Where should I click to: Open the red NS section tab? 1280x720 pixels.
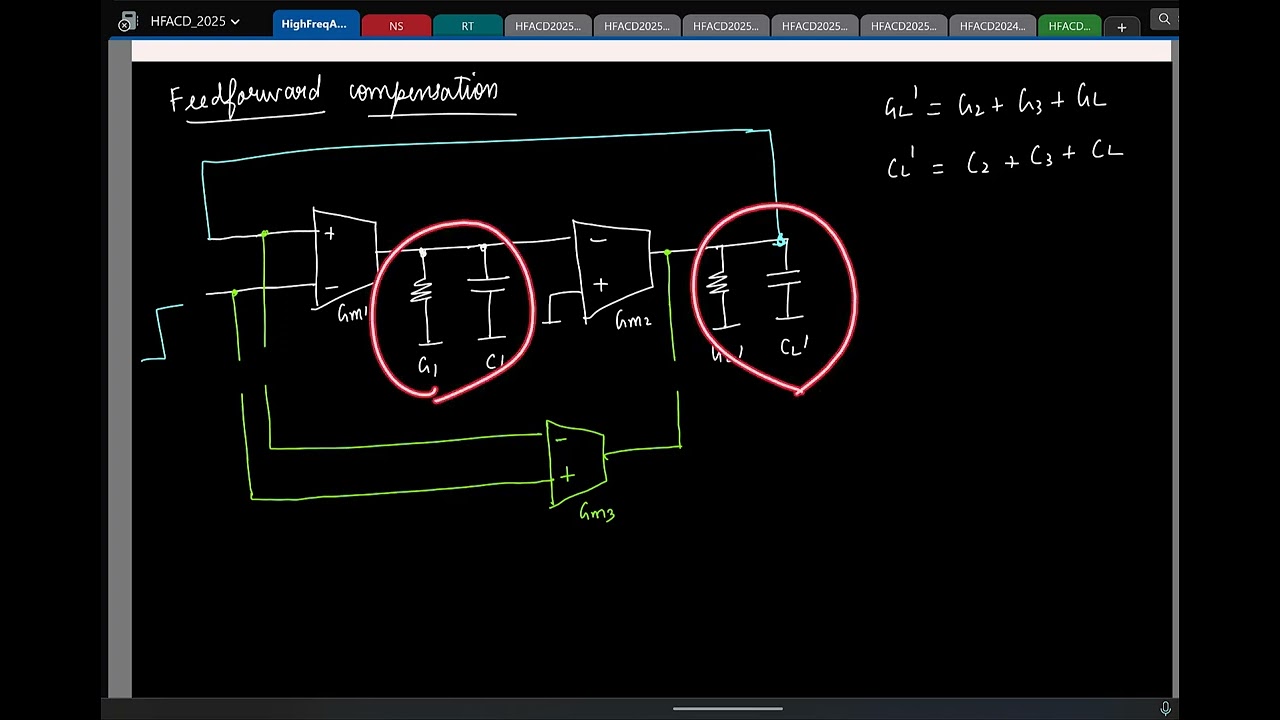[396, 26]
